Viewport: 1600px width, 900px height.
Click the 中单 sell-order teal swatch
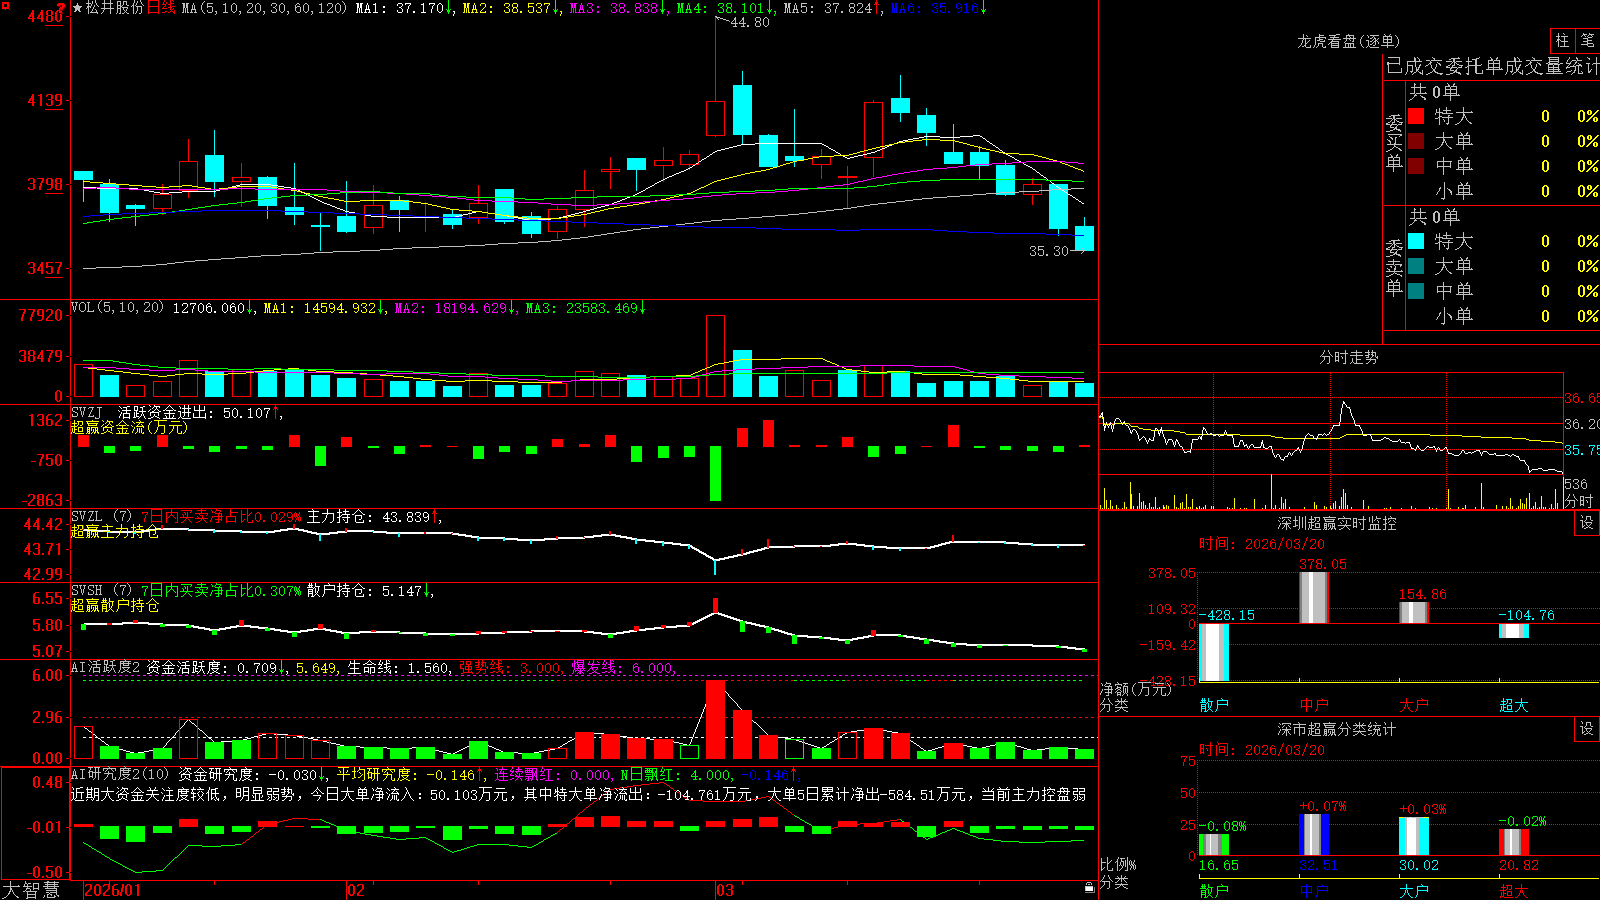1416,291
